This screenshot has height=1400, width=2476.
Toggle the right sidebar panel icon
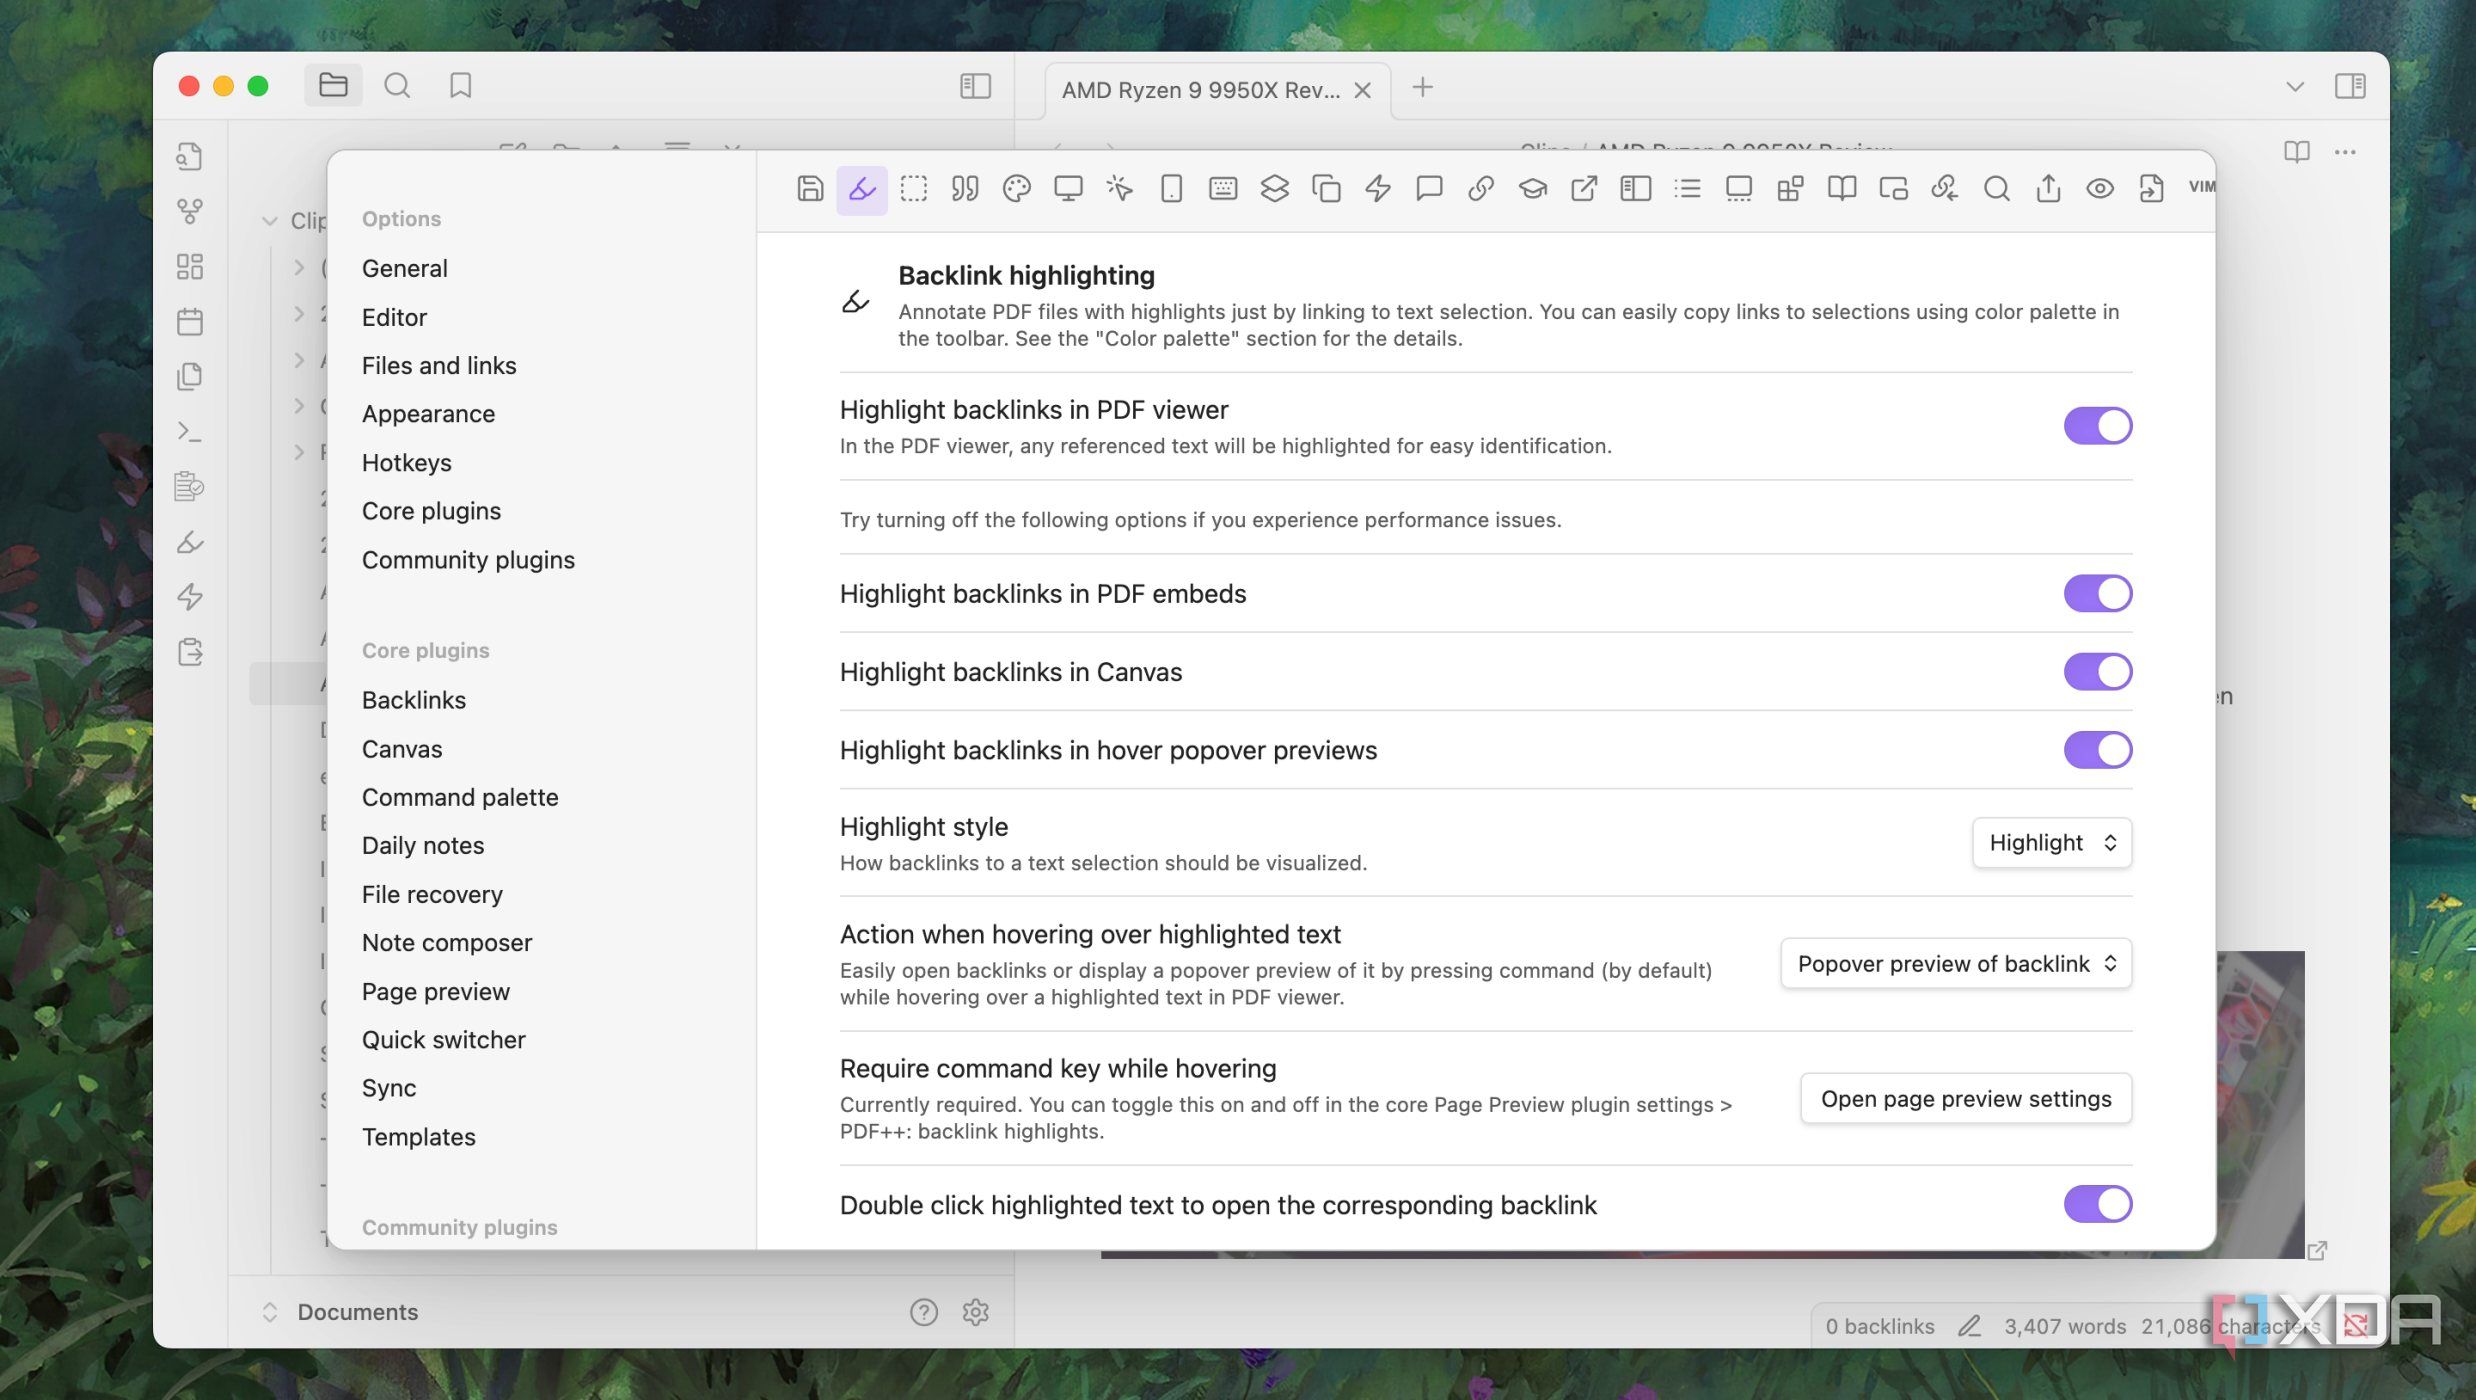(x=2350, y=87)
